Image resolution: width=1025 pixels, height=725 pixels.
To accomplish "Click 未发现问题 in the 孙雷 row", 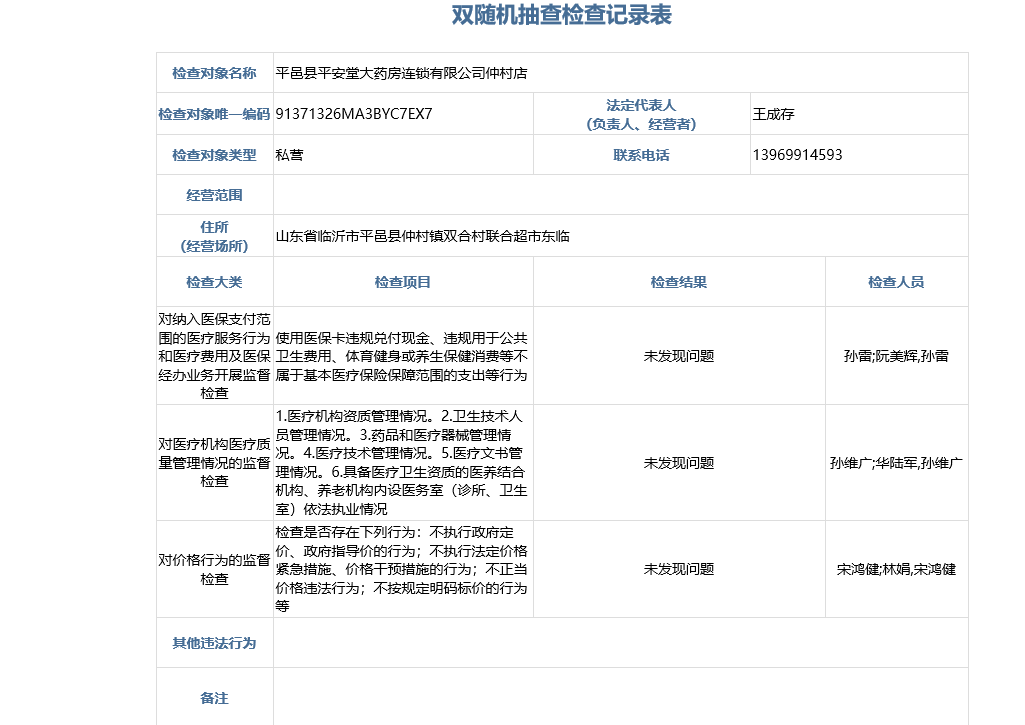I will (679, 356).
